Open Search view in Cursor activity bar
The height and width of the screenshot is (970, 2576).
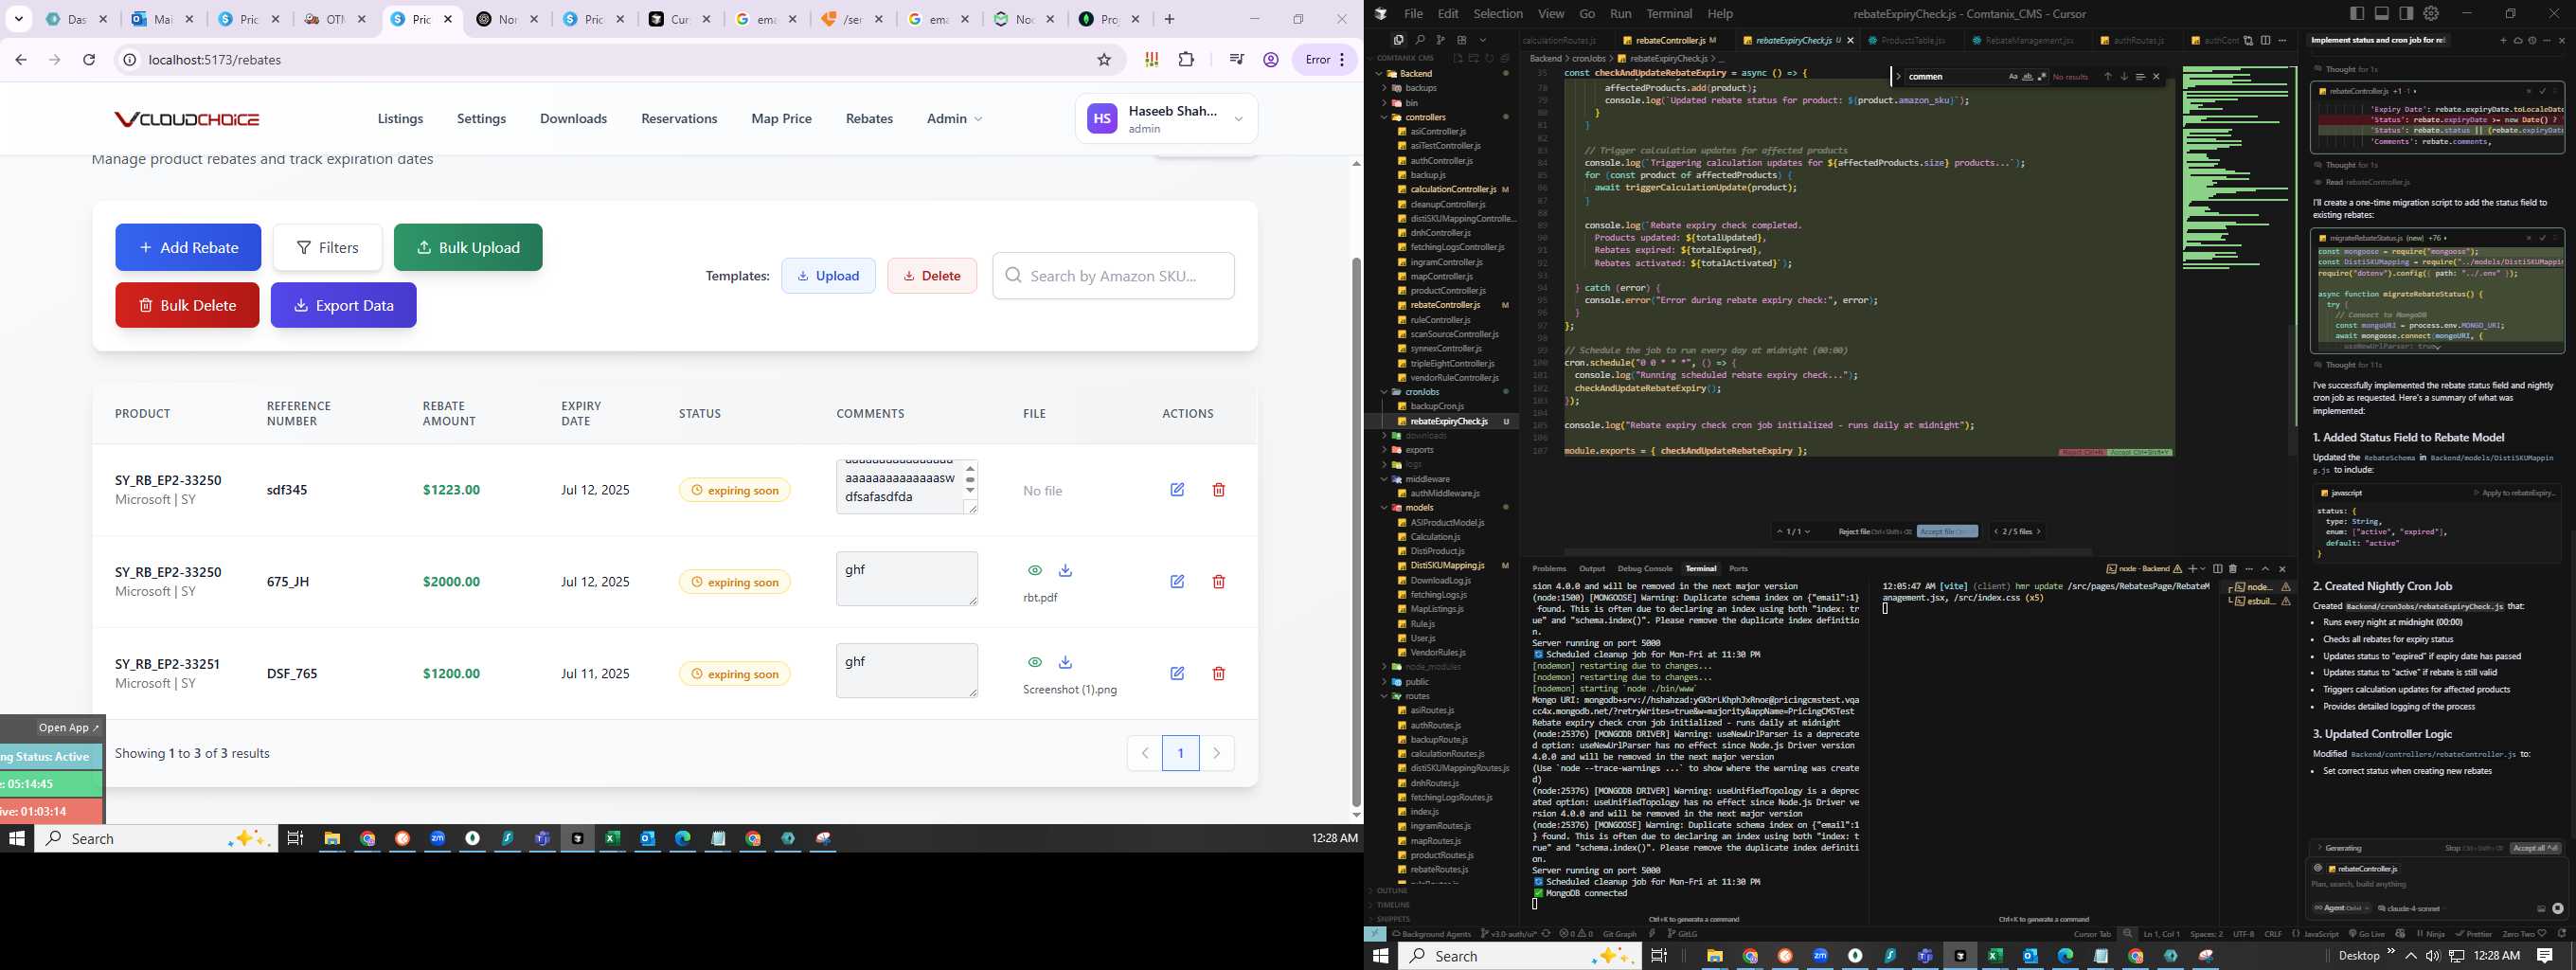[1420, 40]
